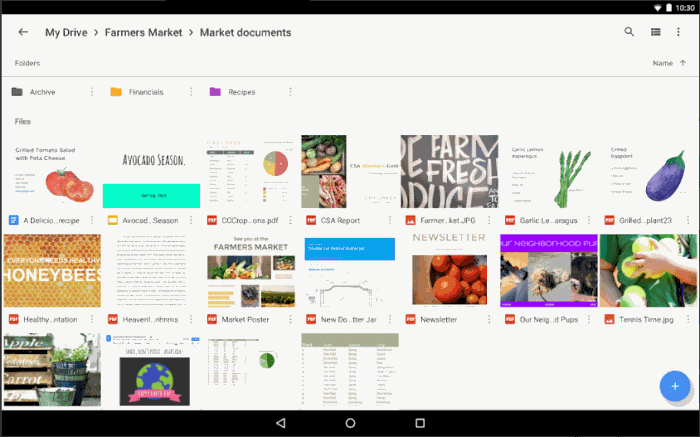Viewport: 700px width, 437px height.
Task: Open more options for Financials folder
Action: click(x=191, y=92)
